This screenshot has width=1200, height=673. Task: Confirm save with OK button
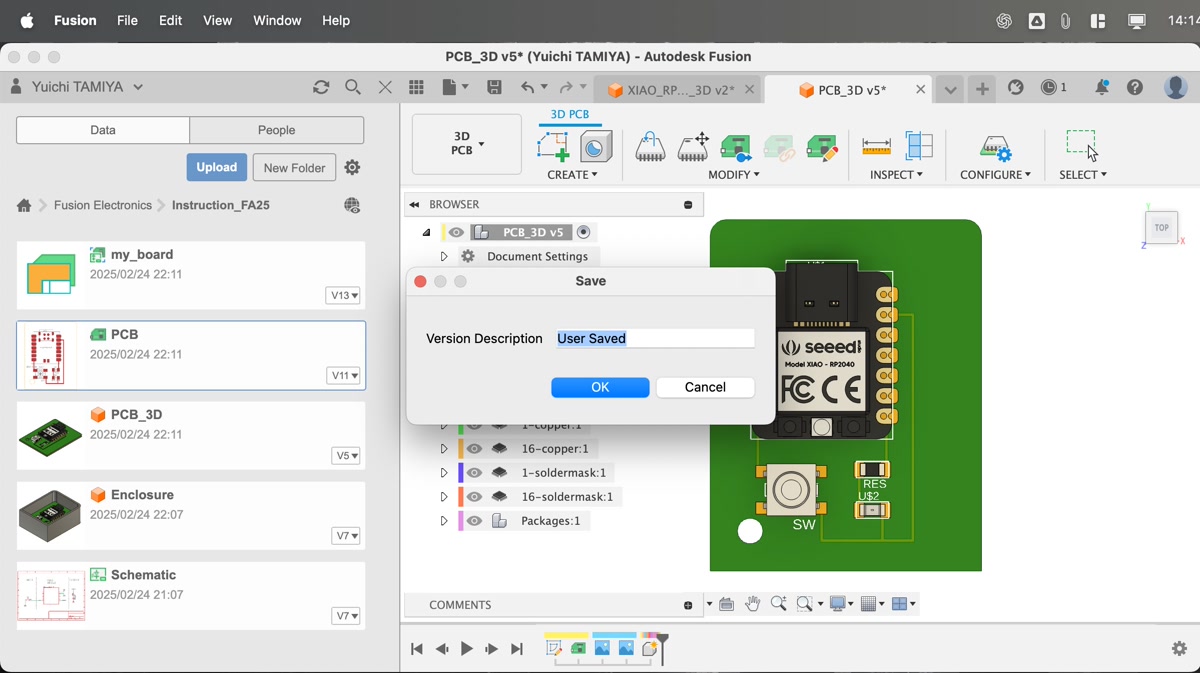[600, 388]
